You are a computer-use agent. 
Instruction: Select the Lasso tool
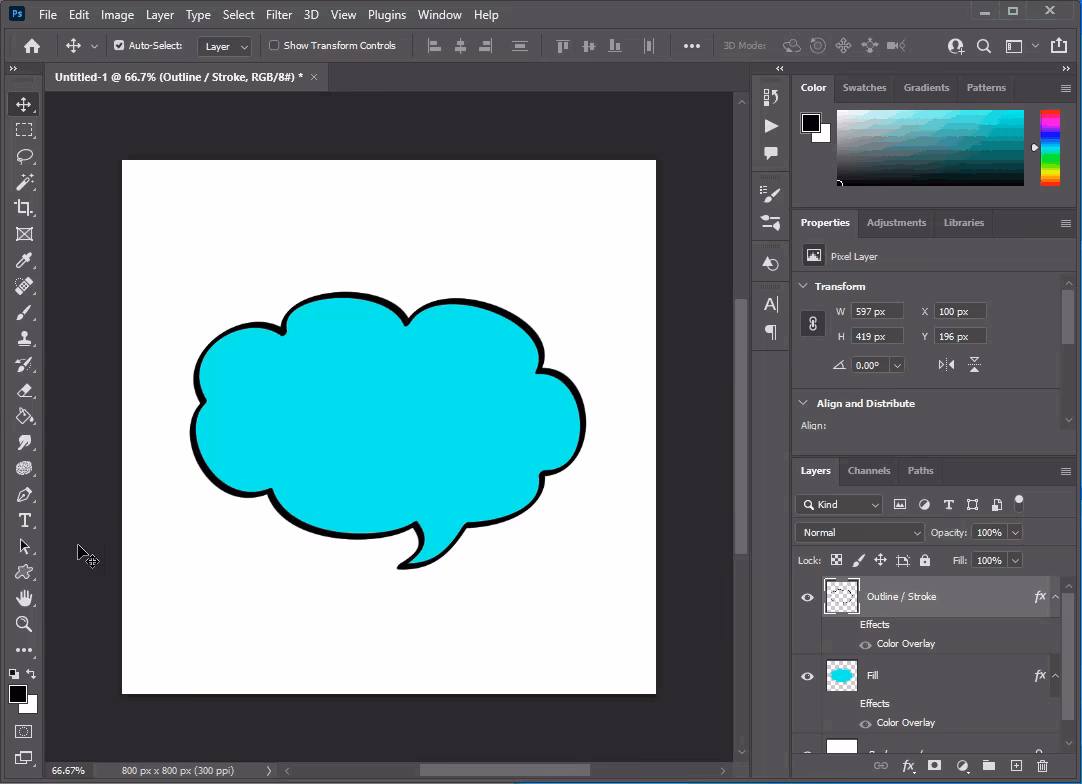(x=24, y=156)
